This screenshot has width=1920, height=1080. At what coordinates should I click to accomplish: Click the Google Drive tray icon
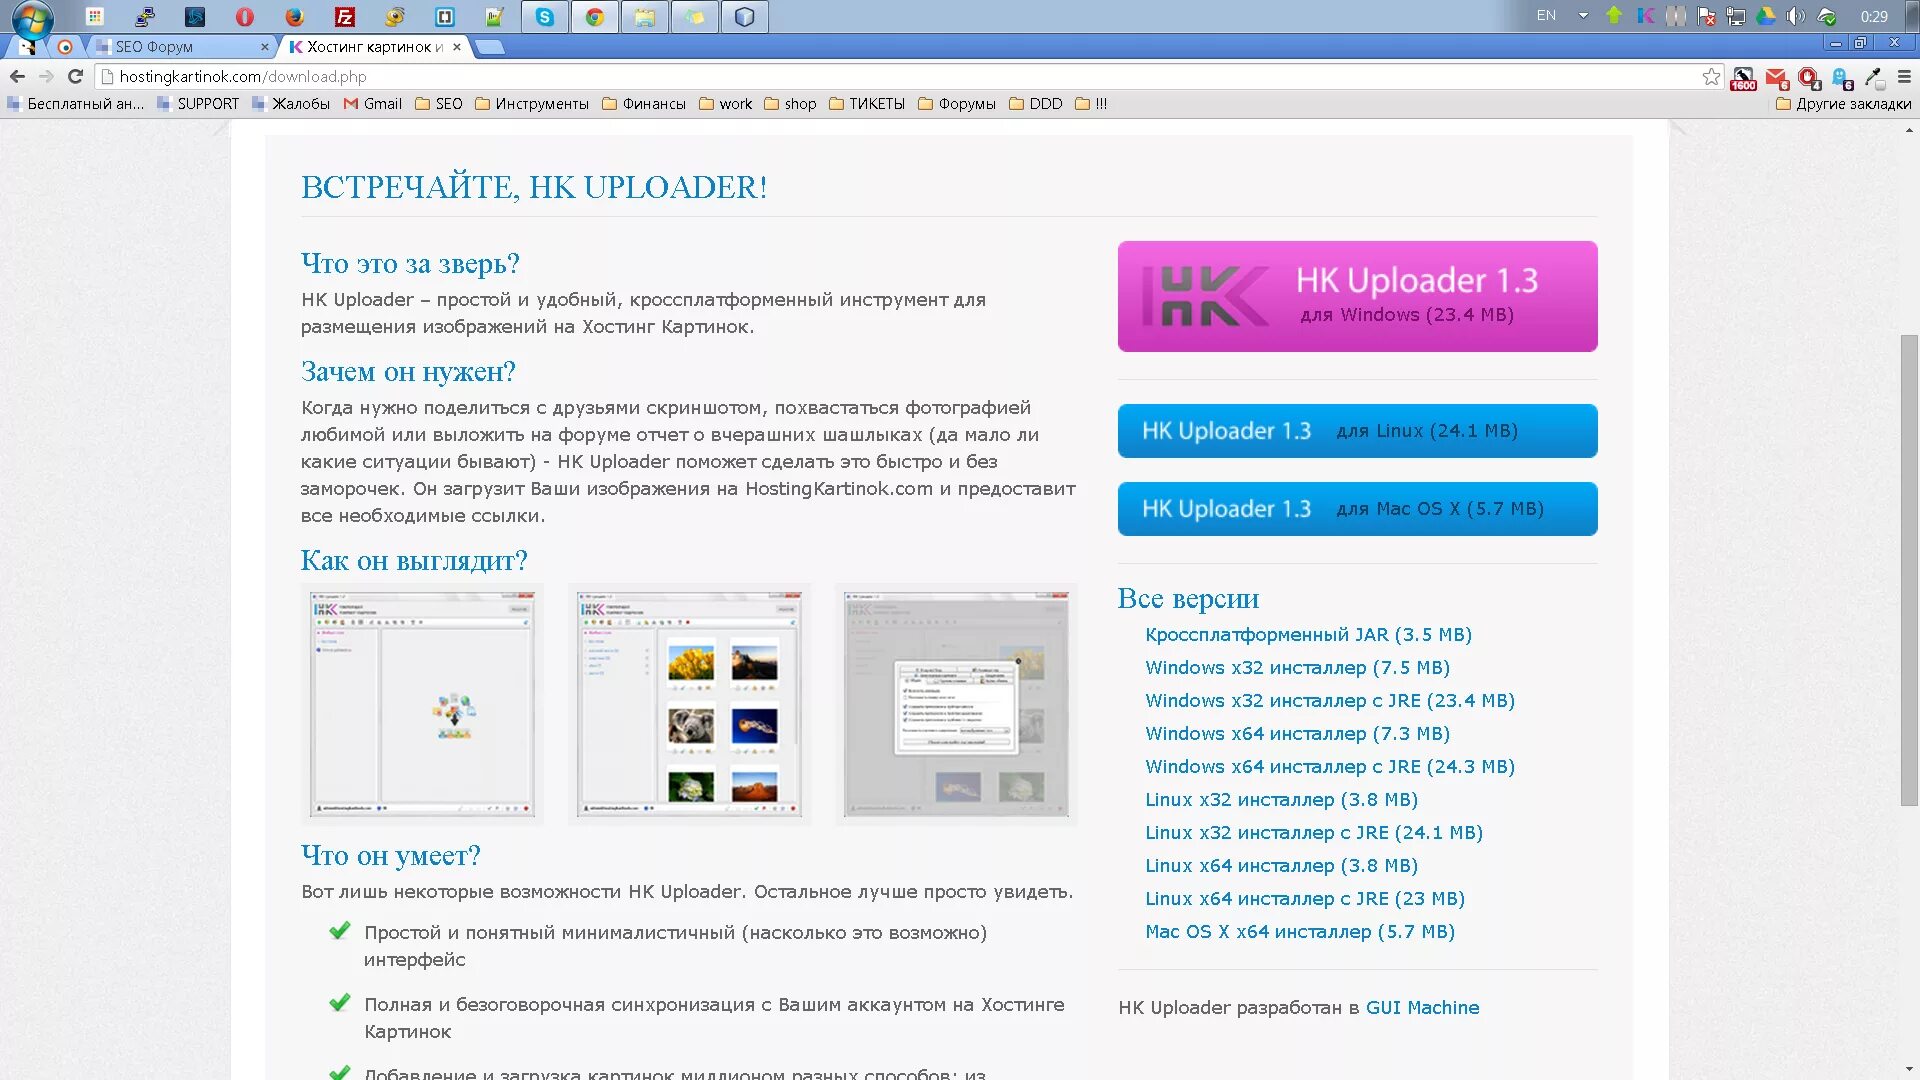[1766, 16]
